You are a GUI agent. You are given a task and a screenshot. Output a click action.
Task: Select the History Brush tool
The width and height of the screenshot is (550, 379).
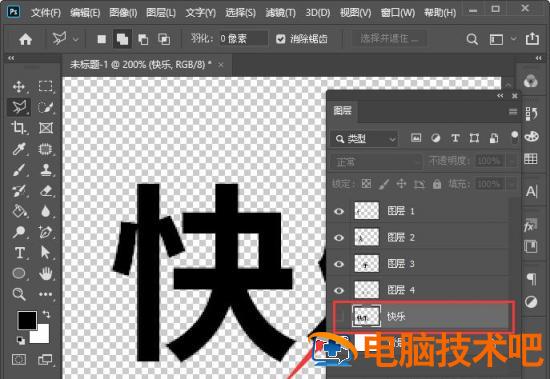(19, 191)
